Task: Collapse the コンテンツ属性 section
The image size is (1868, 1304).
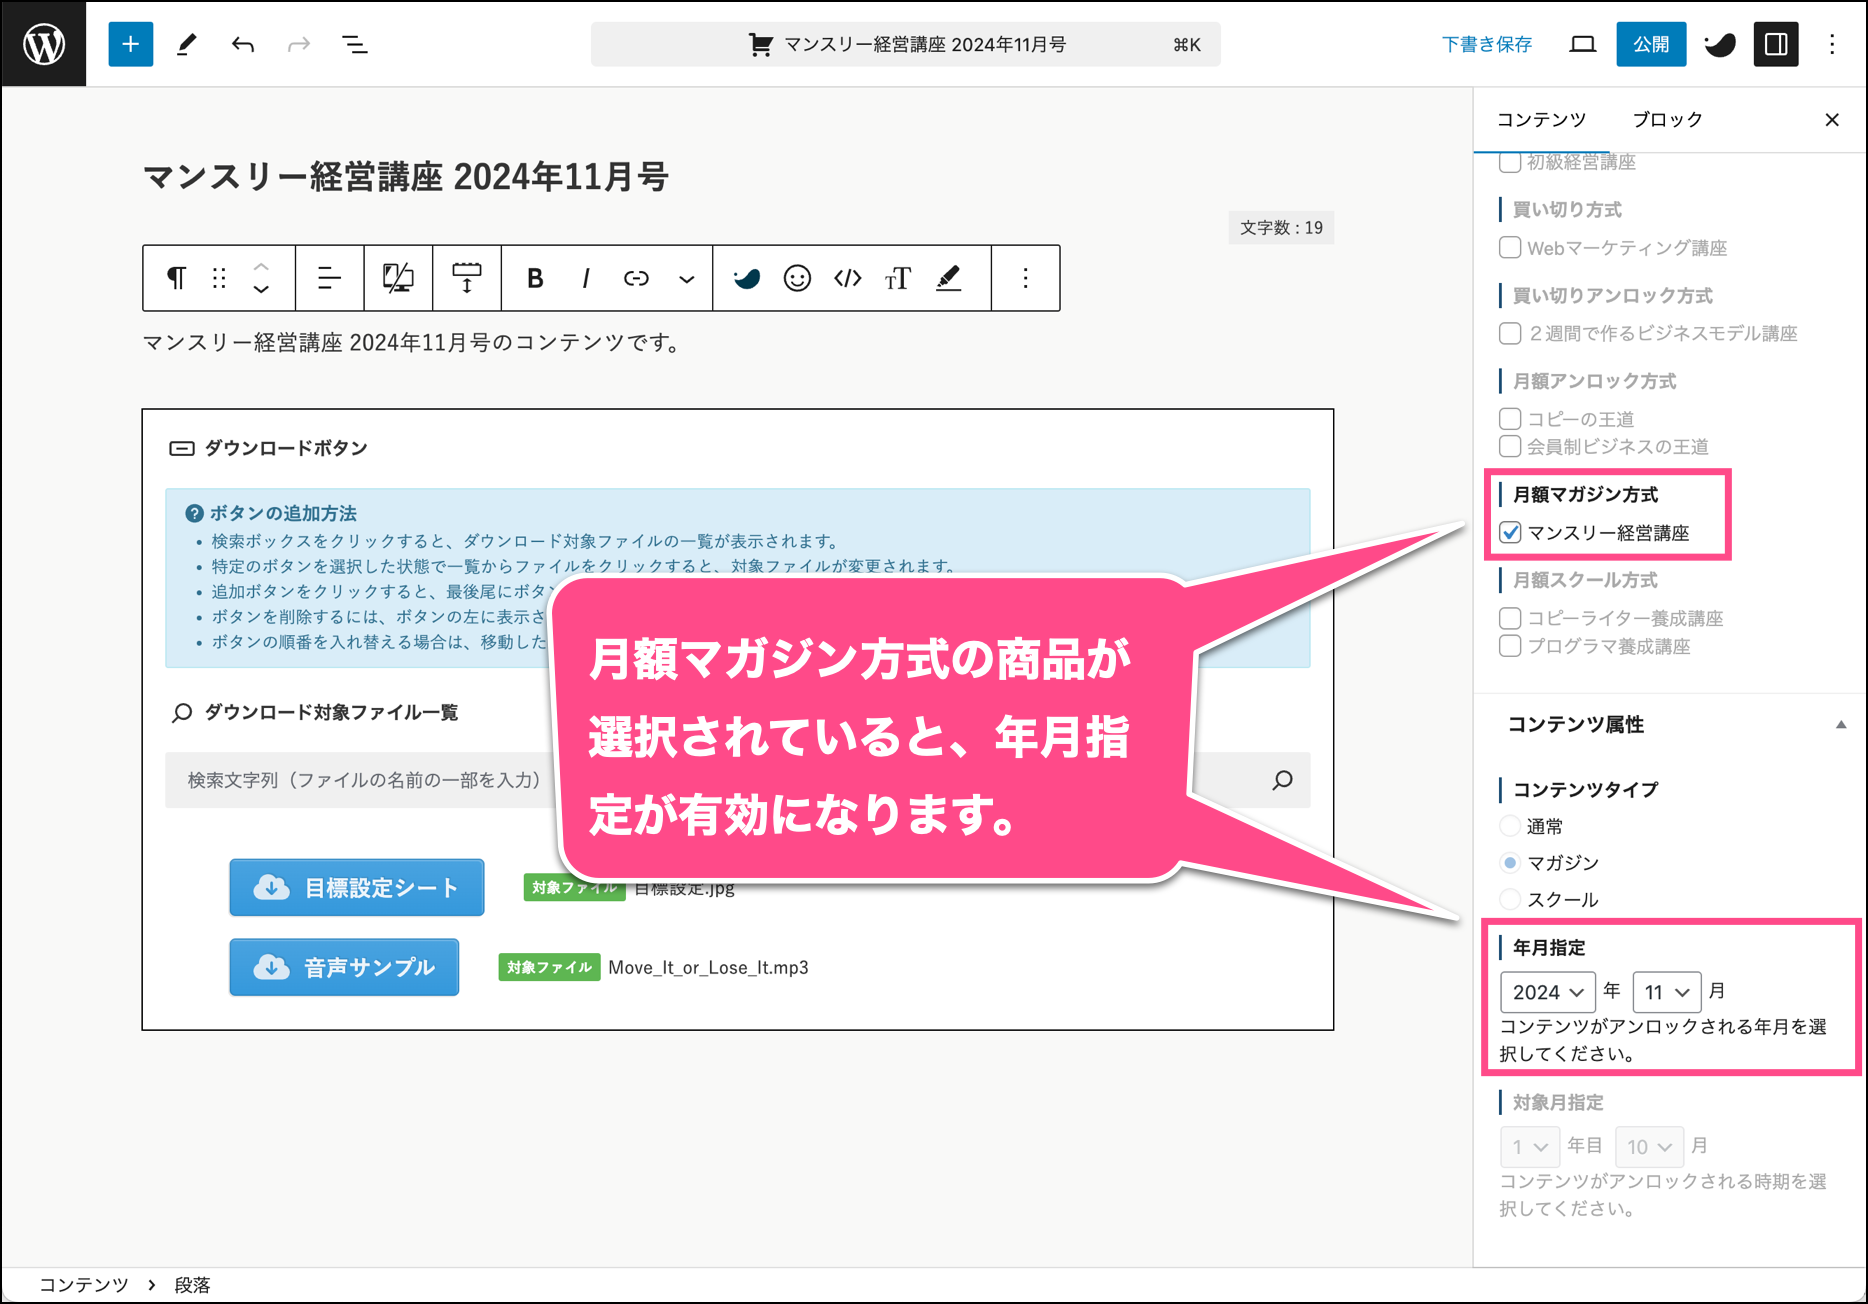Action: coord(1840,725)
